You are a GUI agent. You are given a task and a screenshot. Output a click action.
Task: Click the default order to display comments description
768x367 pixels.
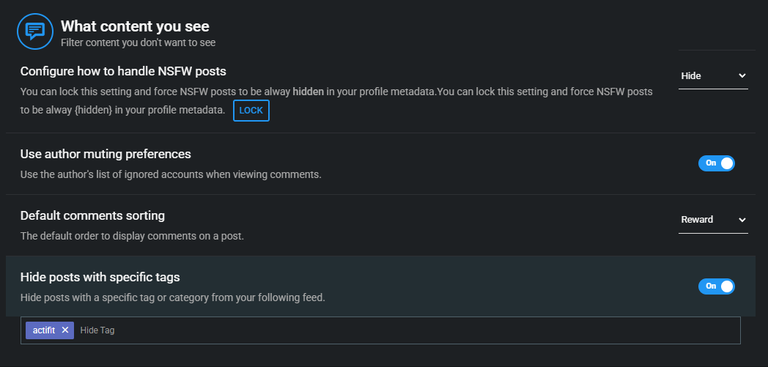point(132,236)
